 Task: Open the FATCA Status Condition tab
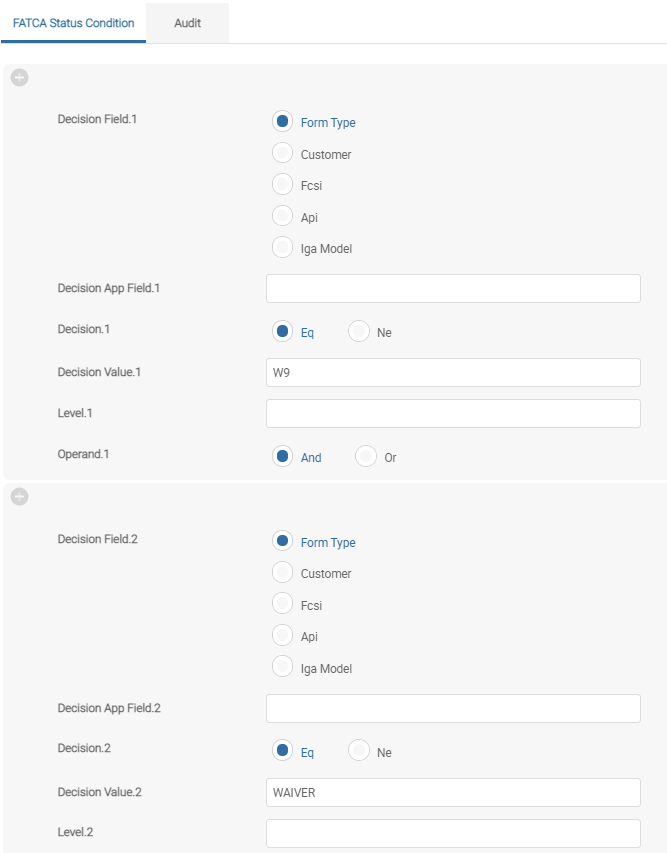coord(73,23)
